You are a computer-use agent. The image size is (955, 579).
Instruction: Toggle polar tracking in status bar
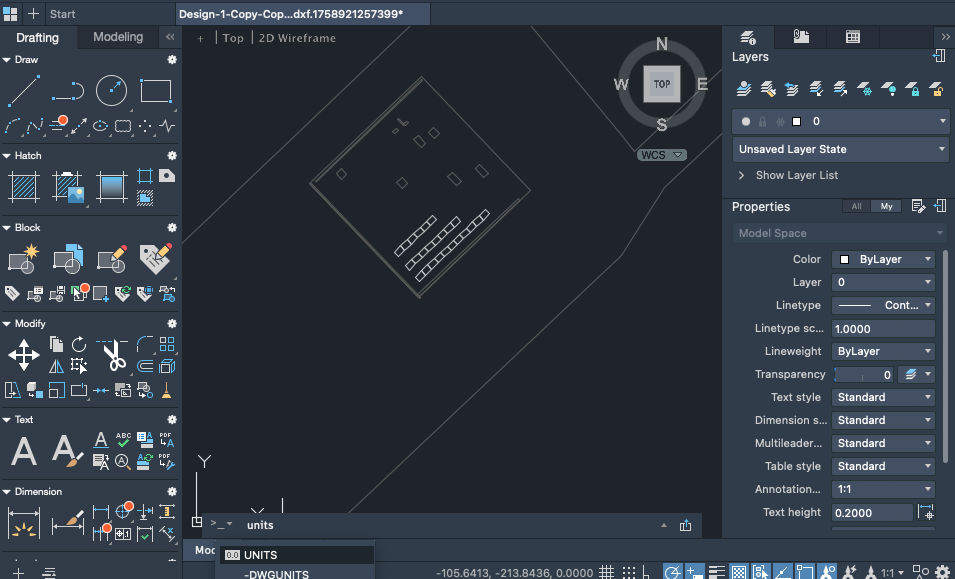pos(672,572)
